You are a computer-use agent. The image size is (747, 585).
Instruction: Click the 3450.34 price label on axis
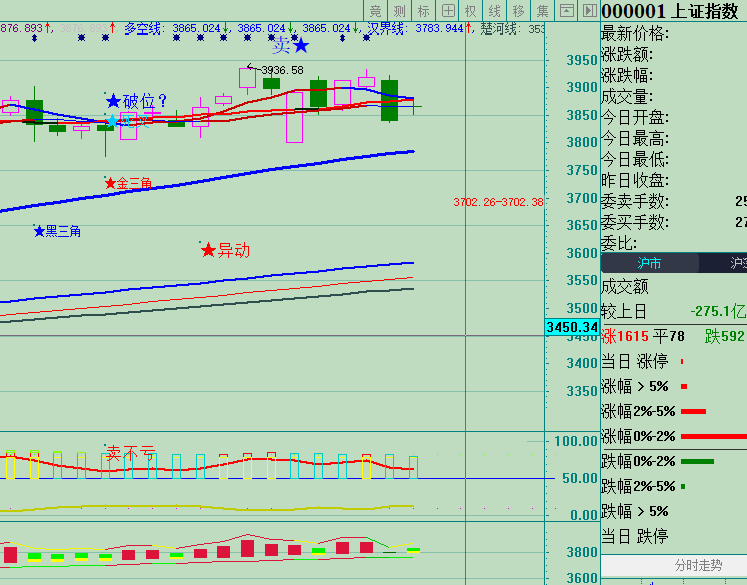[x=572, y=327]
